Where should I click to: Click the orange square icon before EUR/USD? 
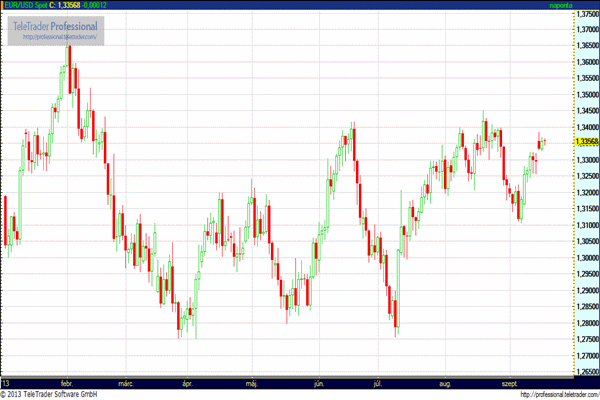(3, 5)
